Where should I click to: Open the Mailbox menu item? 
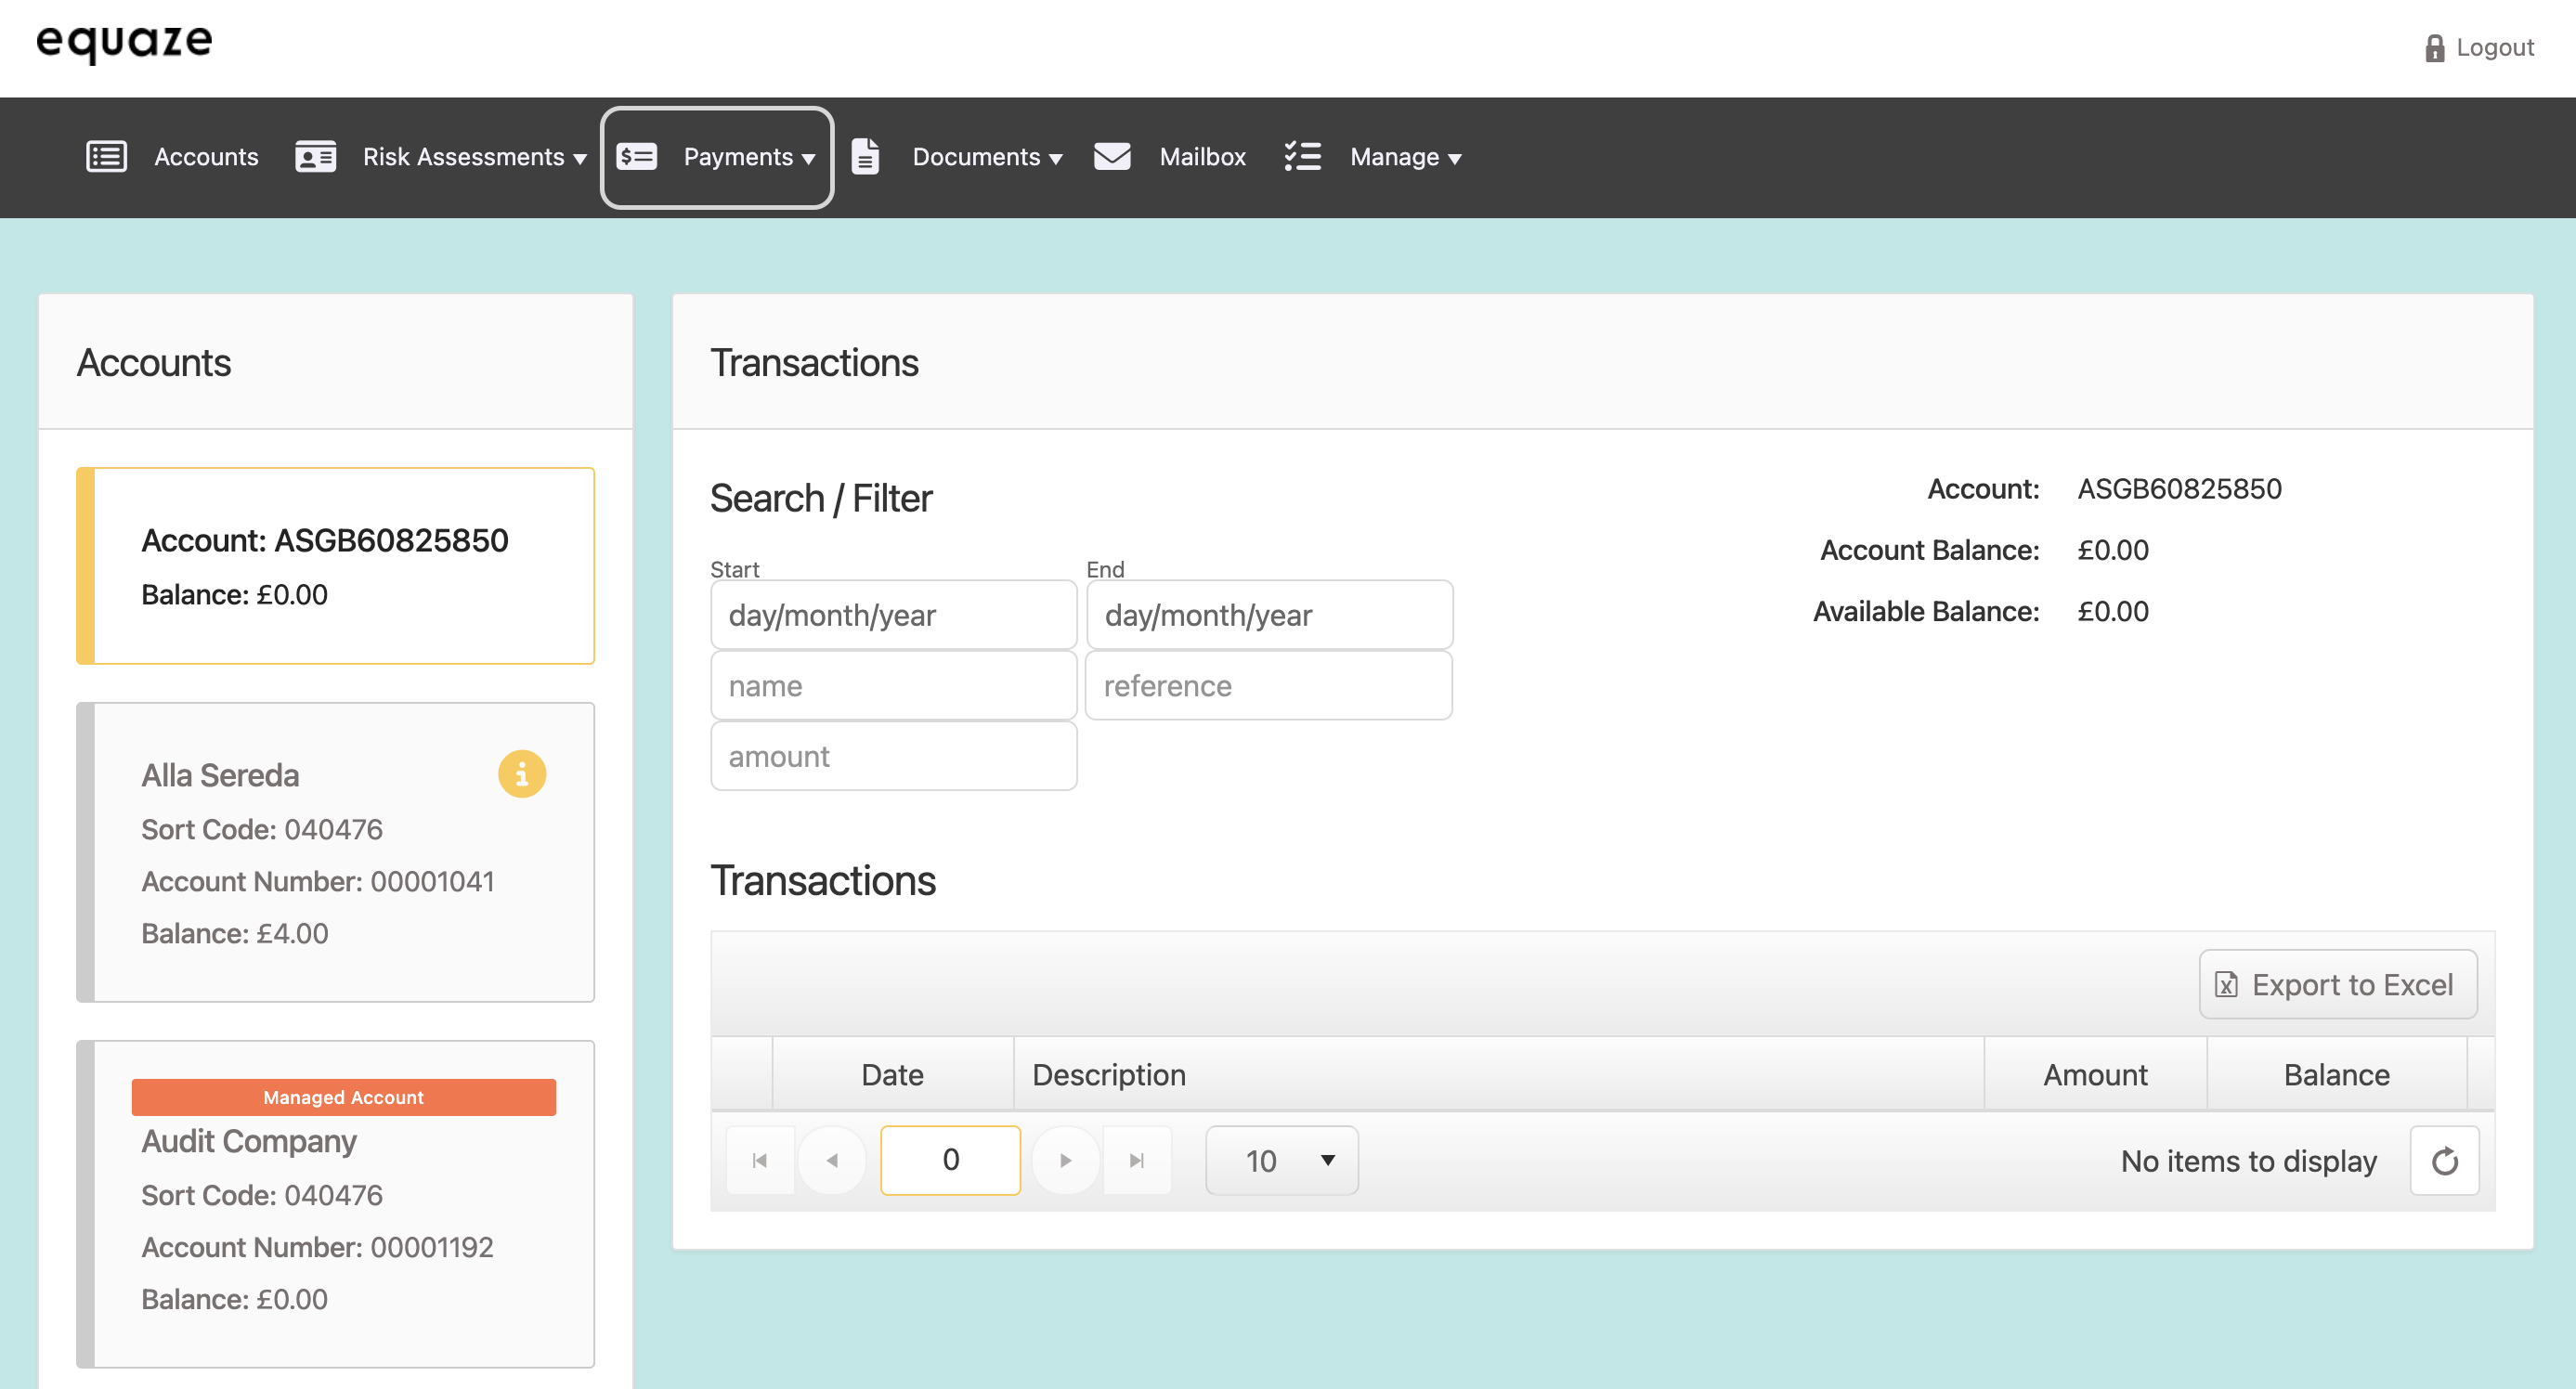pos(1202,157)
